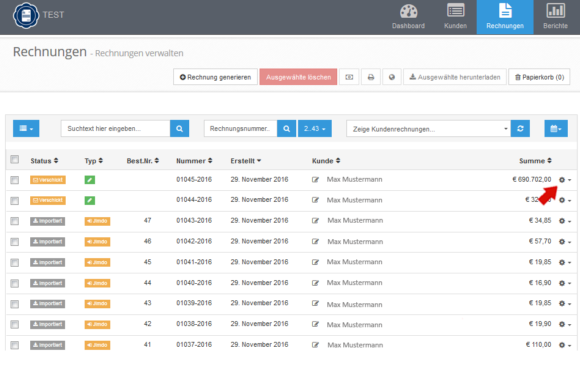Click the TEST logo icon
The width and height of the screenshot is (580, 367).
coord(26,15)
